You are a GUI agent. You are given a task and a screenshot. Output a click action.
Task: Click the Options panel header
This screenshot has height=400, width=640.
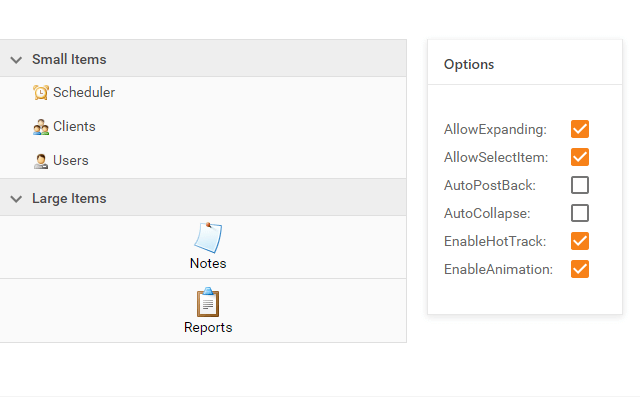point(469,64)
